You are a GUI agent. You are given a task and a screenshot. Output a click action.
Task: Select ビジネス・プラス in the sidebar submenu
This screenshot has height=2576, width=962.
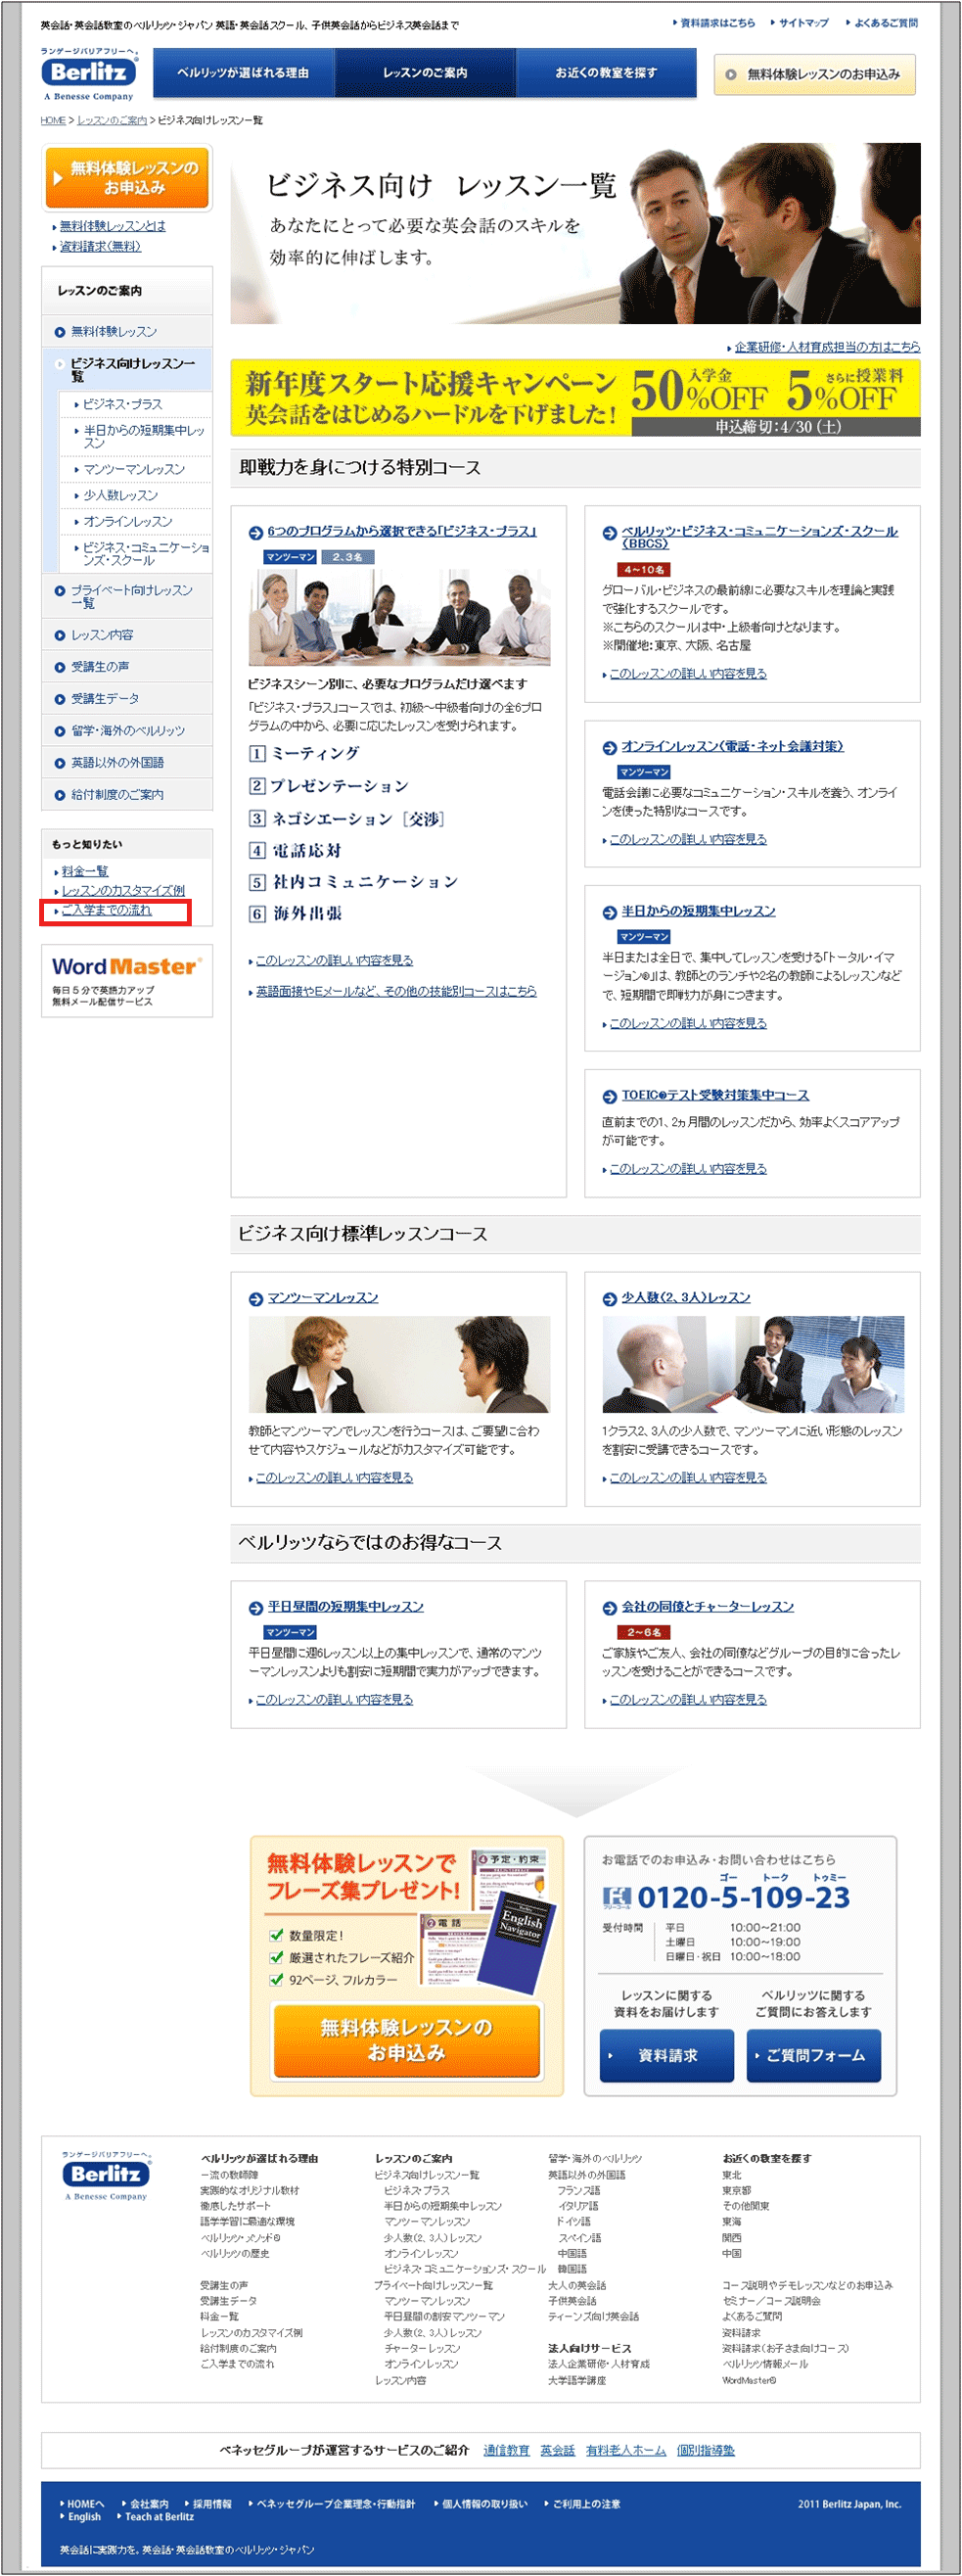coord(122,404)
